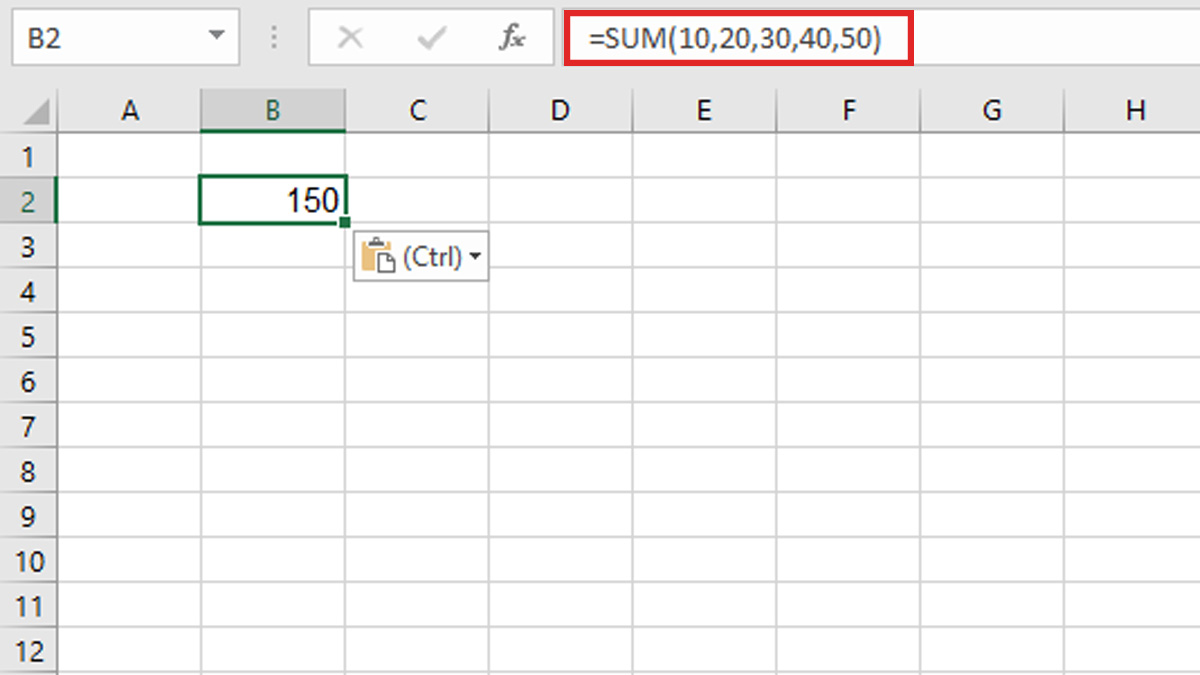Viewport: 1200px width, 675px height.
Task: Click the fill handle of cell B2
Action: (345, 222)
